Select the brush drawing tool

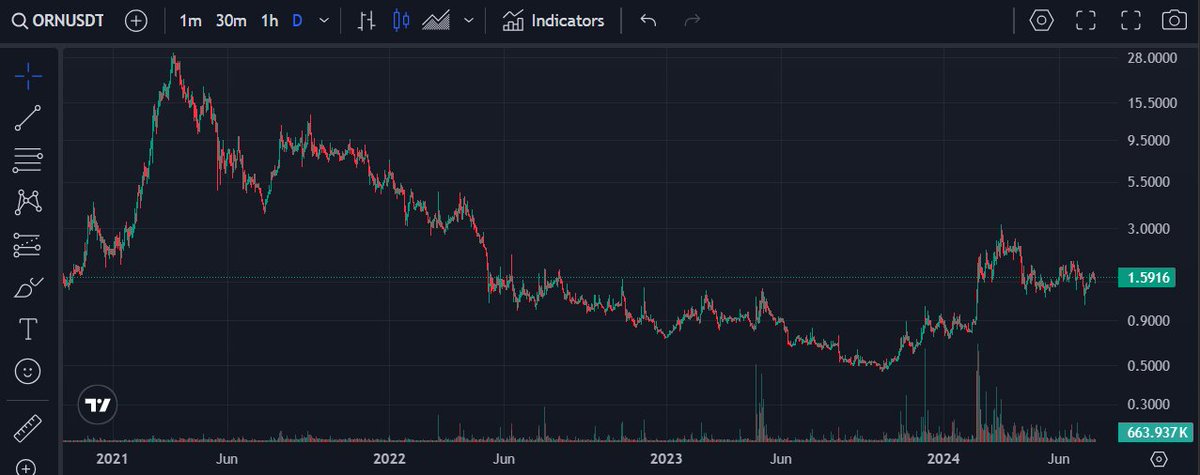(28, 287)
